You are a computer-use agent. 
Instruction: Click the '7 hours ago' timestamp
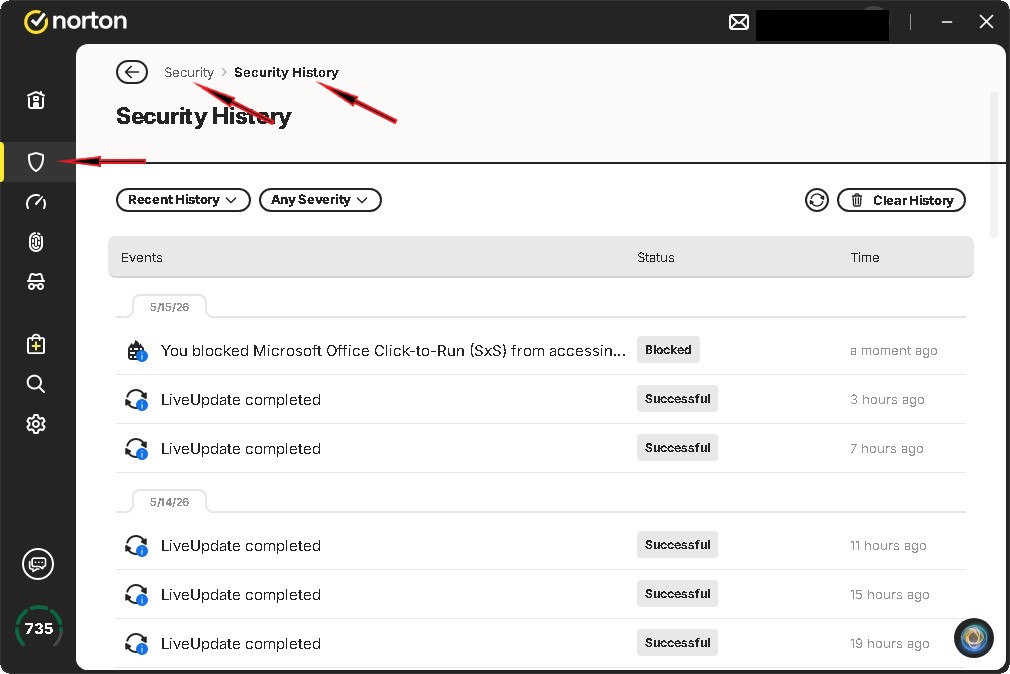click(x=886, y=448)
